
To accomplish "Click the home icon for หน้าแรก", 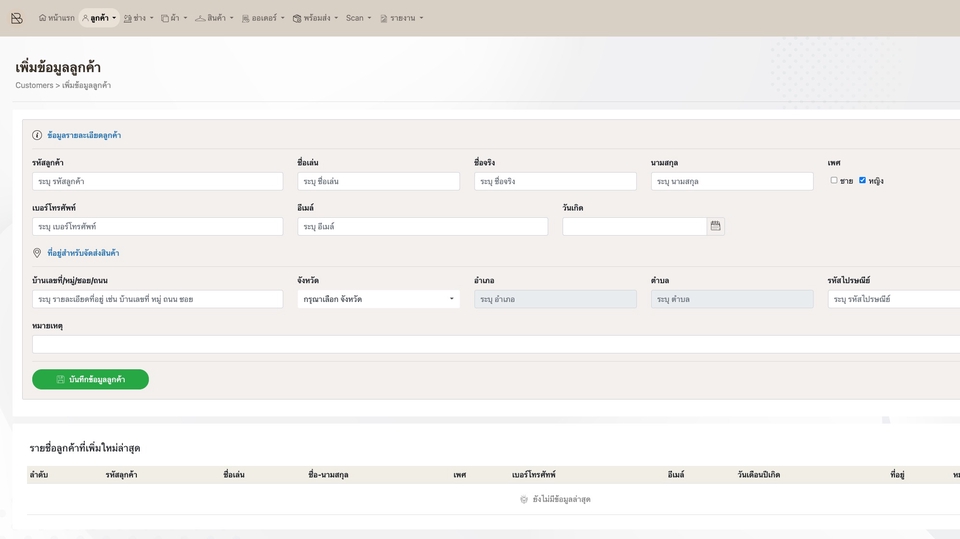I will click(42, 18).
